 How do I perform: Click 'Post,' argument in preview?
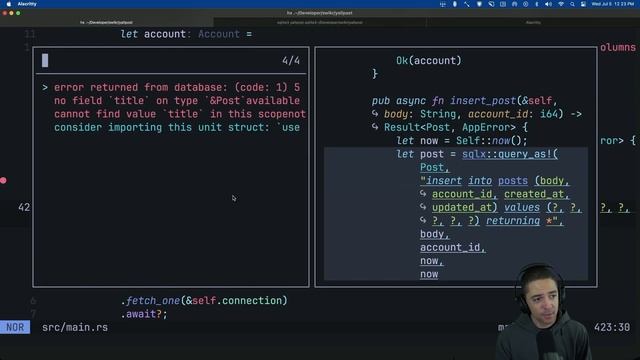(435, 167)
